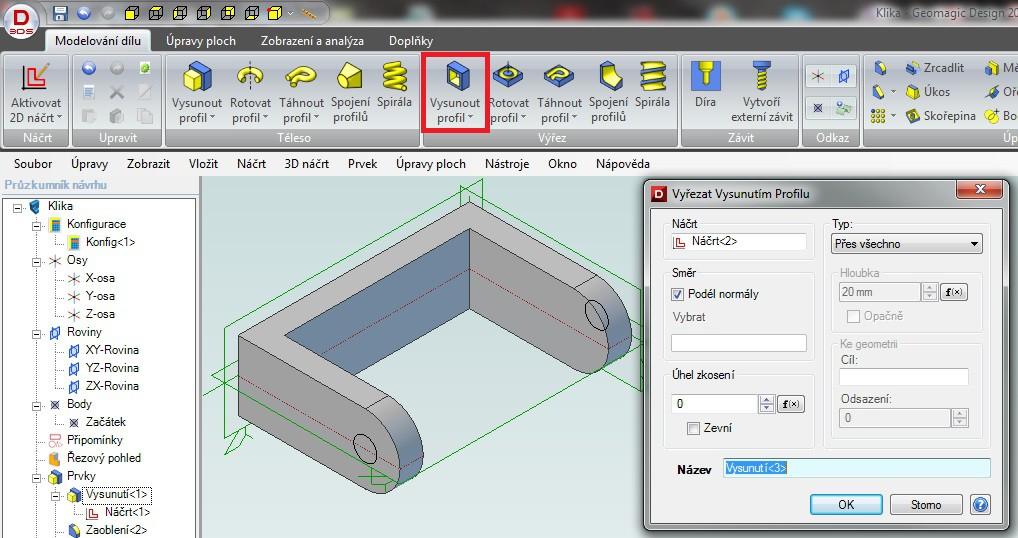
Task: Open the Aktivovat 2D náčrt dropdown arrow
Action: 59,118
